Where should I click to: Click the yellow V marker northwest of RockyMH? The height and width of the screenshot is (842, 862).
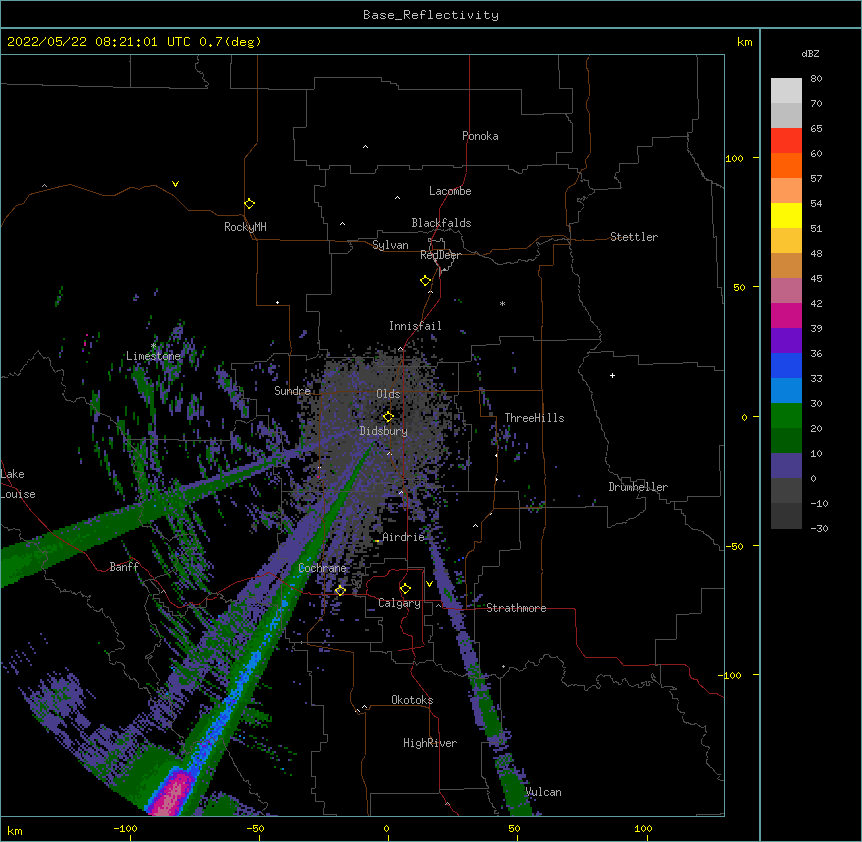[x=175, y=184]
